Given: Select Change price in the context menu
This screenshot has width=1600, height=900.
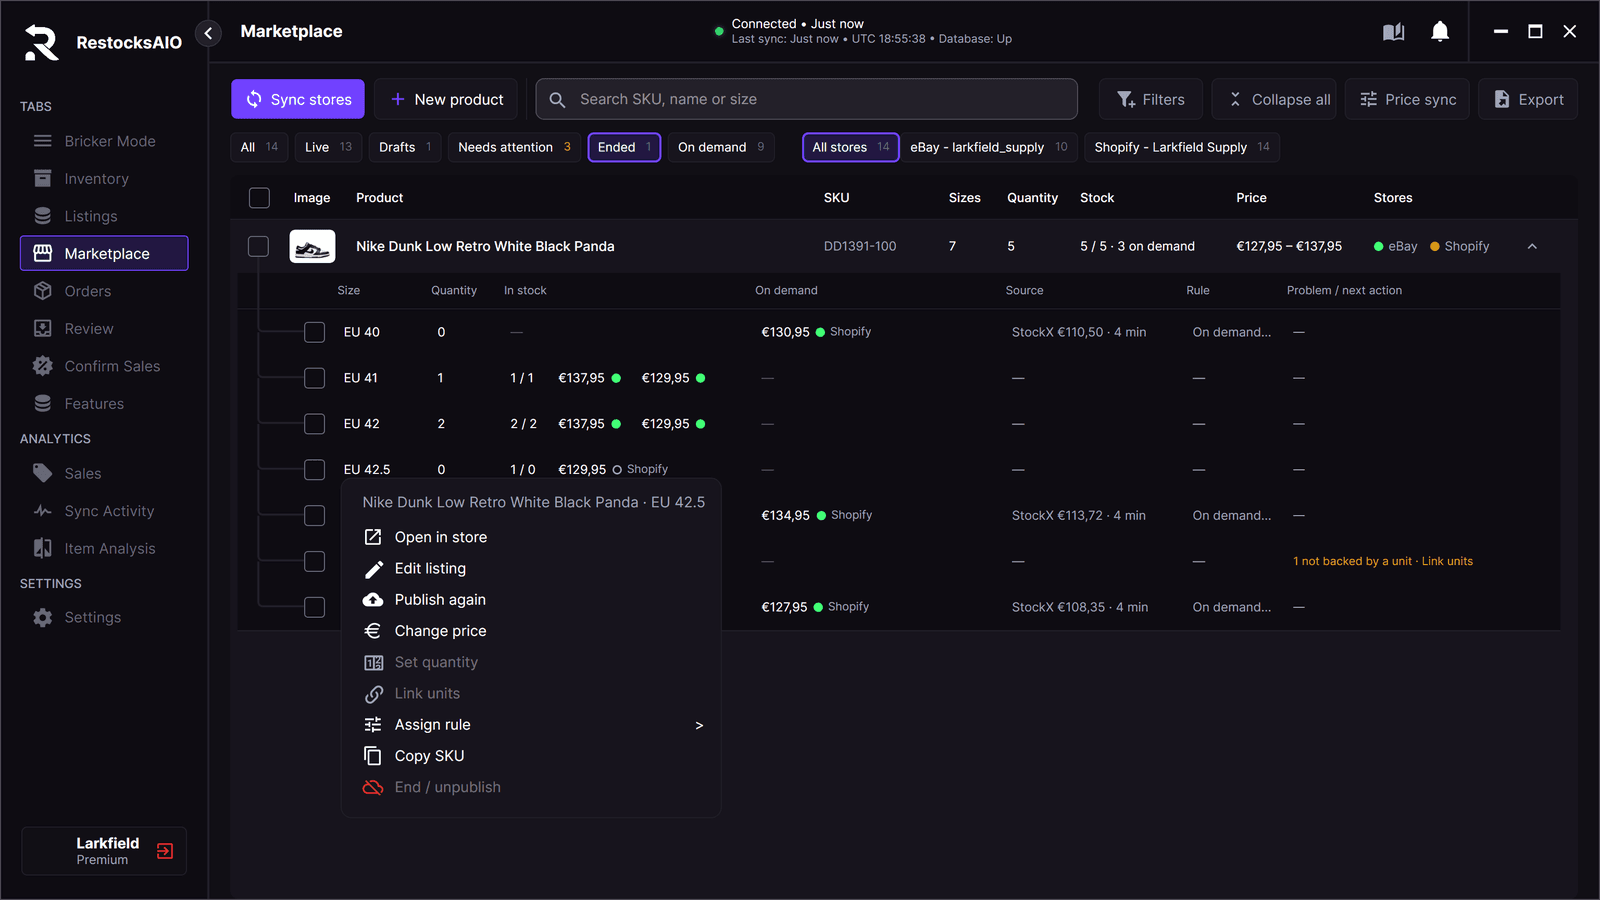Looking at the screenshot, I should (531, 631).
